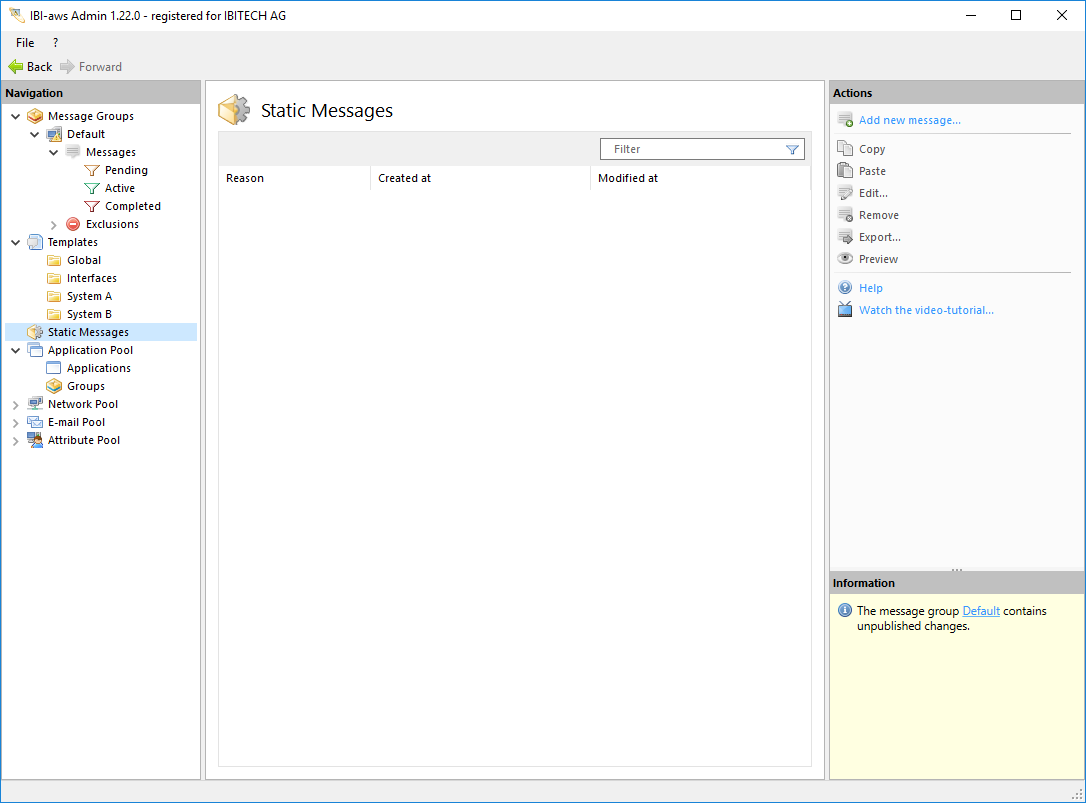Click the Preview eye icon
1086x803 pixels.
pos(845,259)
